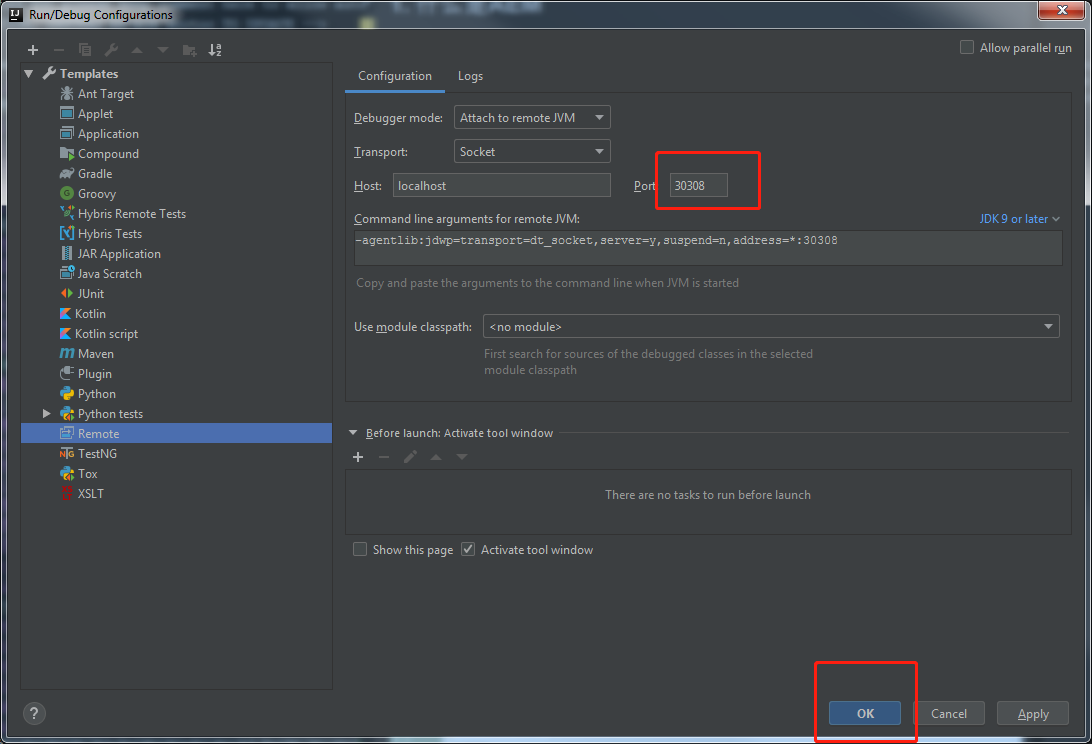1092x744 pixels.
Task: Close the Run/Debug Configurations dialog
Action: click(x=1062, y=10)
